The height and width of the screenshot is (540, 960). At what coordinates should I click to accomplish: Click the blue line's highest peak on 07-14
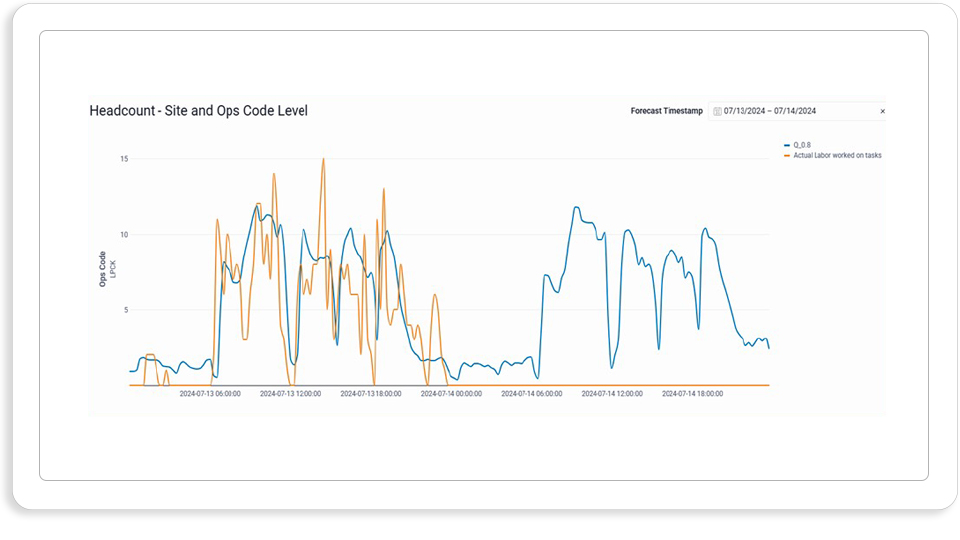(576, 208)
